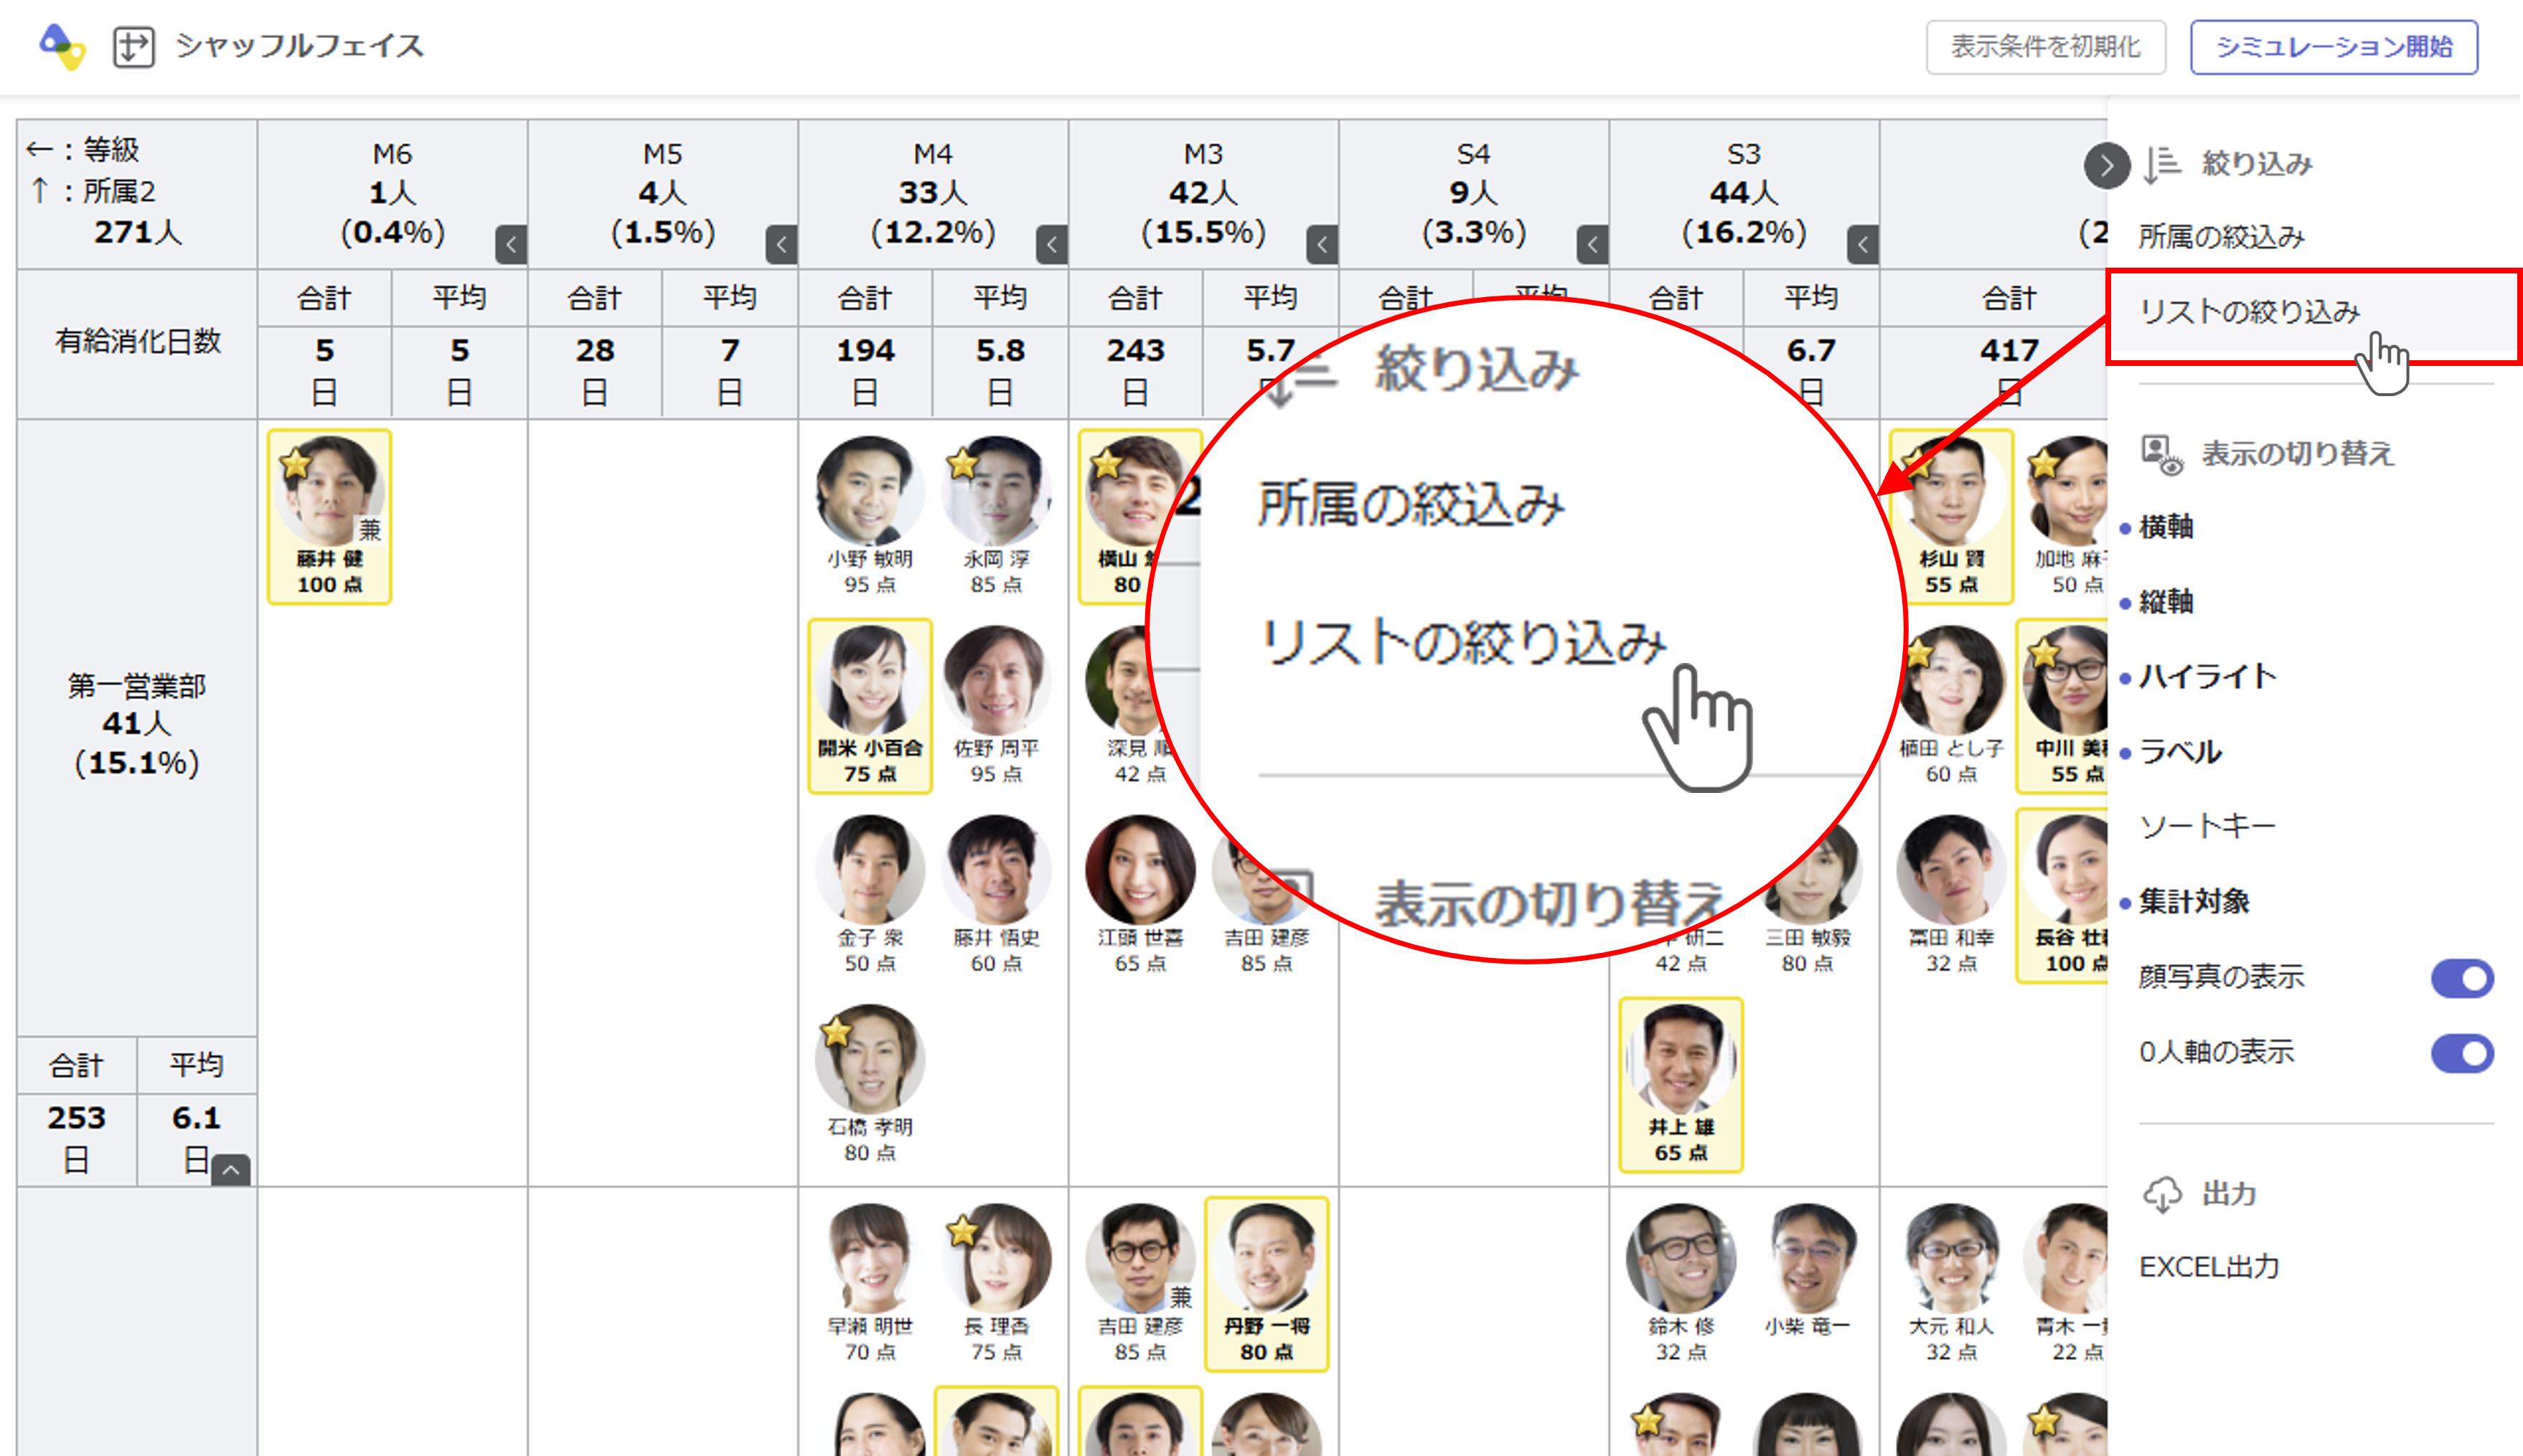The height and width of the screenshot is (1456, 2523).
Task: Select 開米 小百合 highlighted card
Action: click(x=870, y=706)
